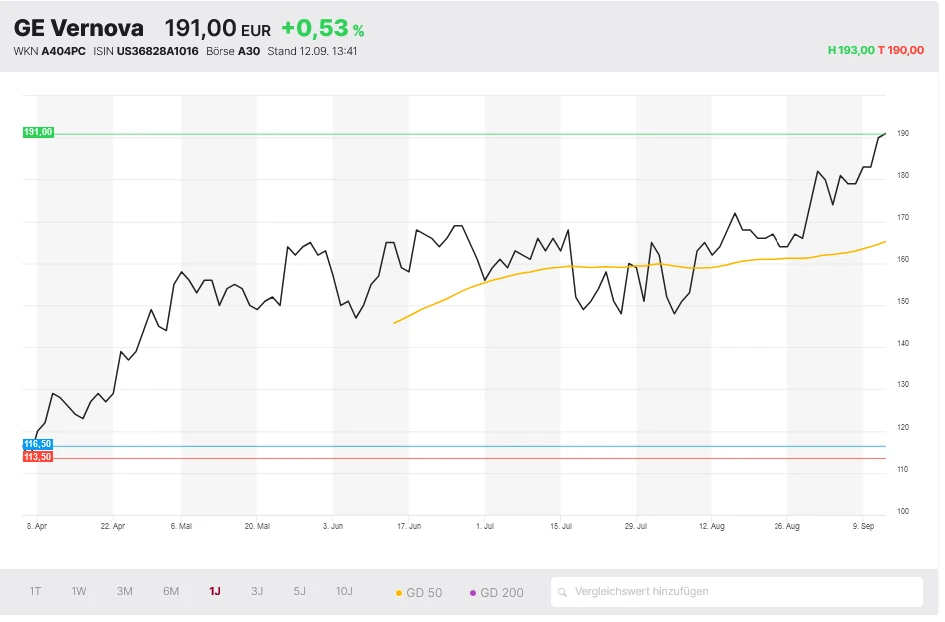This screenshot has width=945, height=622.
Task: Choose the 6M time range
Action: 171,591
